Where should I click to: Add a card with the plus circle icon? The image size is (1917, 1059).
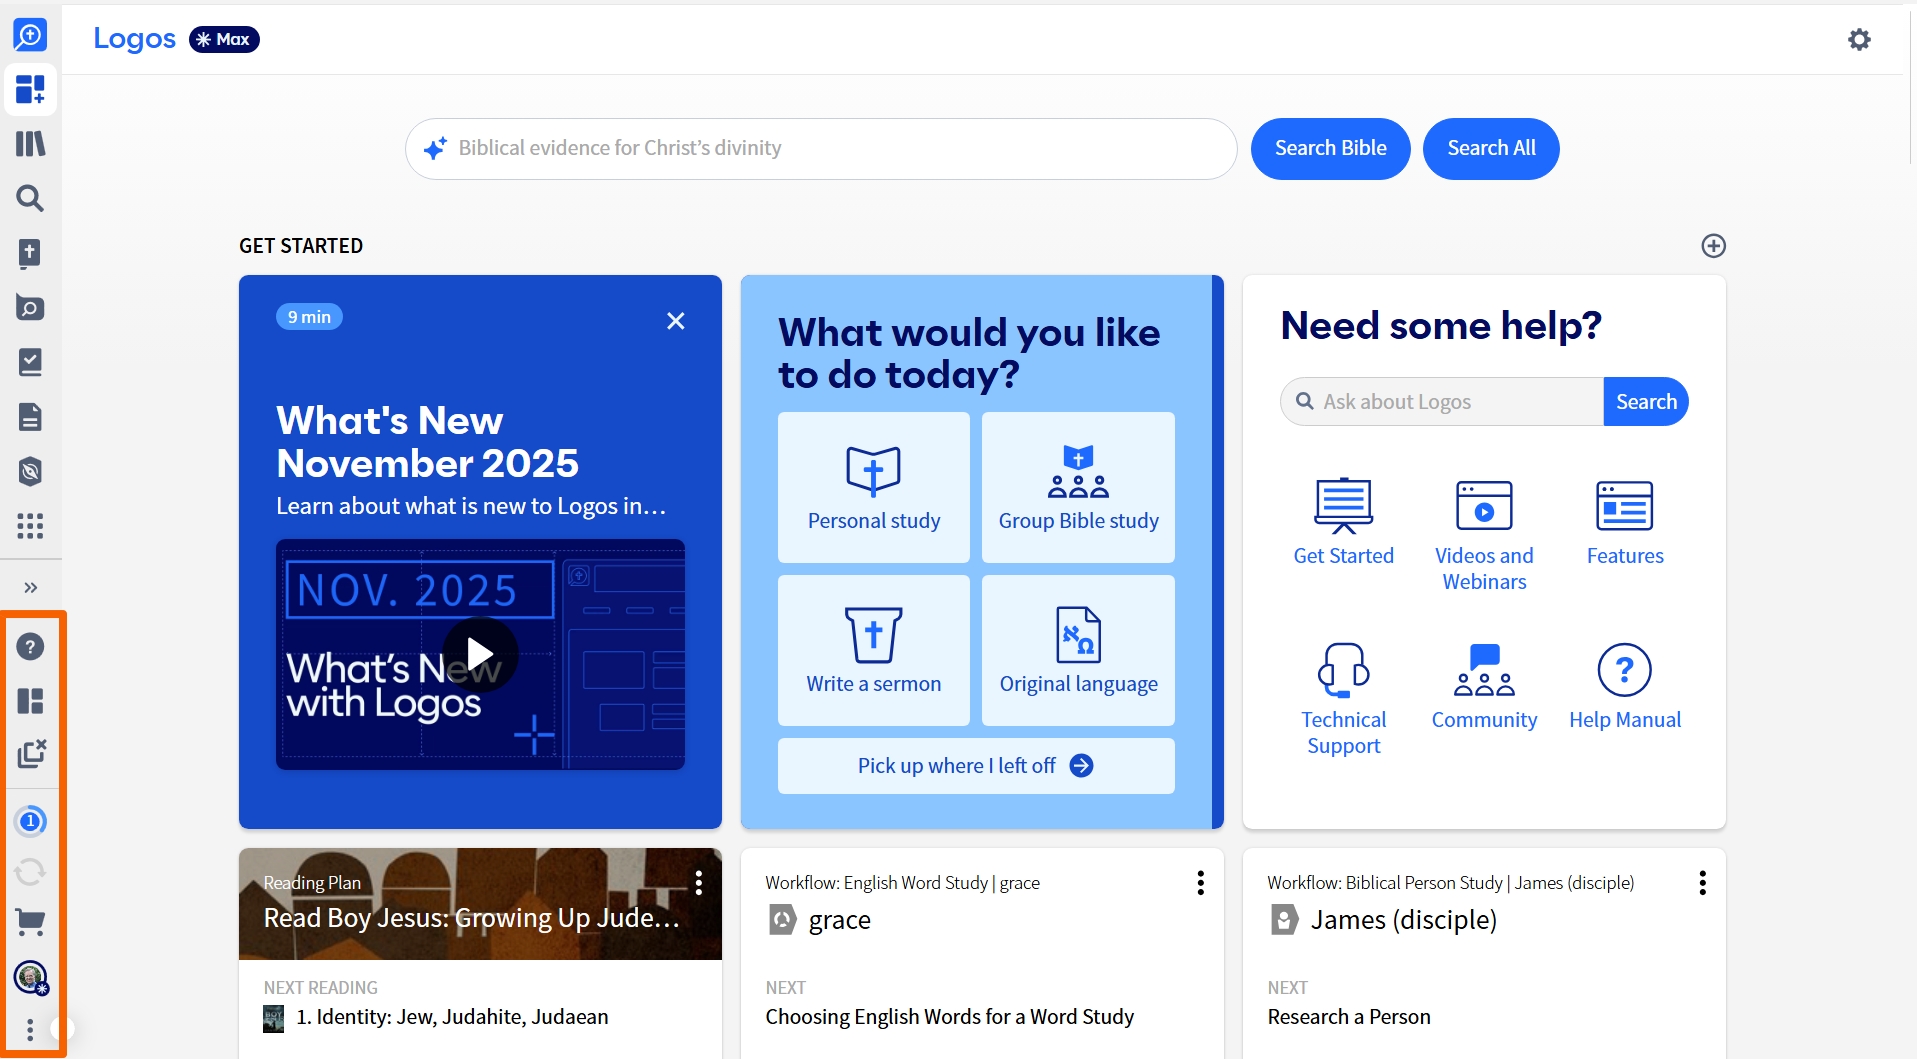(x=1713, y=246)
